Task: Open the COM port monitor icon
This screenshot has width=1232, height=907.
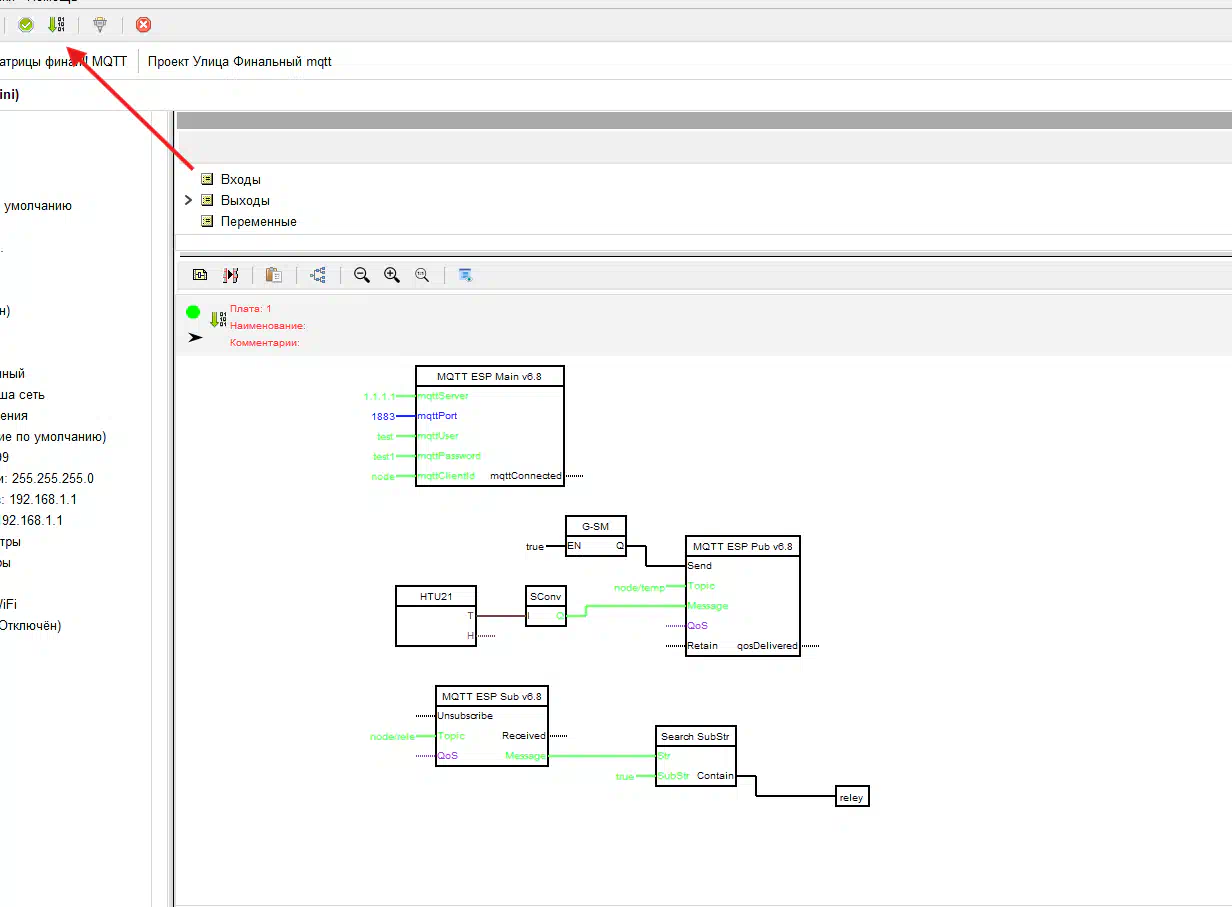Action: click(99, 24)
